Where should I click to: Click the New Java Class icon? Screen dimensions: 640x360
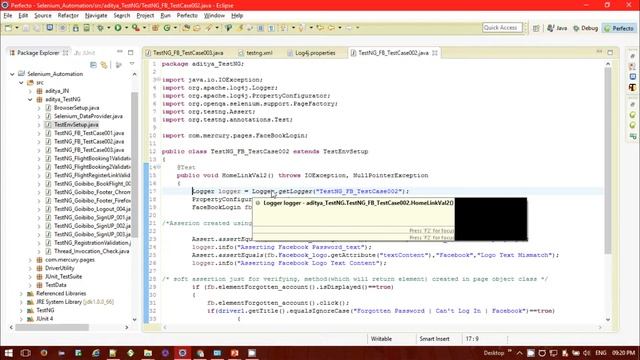(x=167, y=28)
